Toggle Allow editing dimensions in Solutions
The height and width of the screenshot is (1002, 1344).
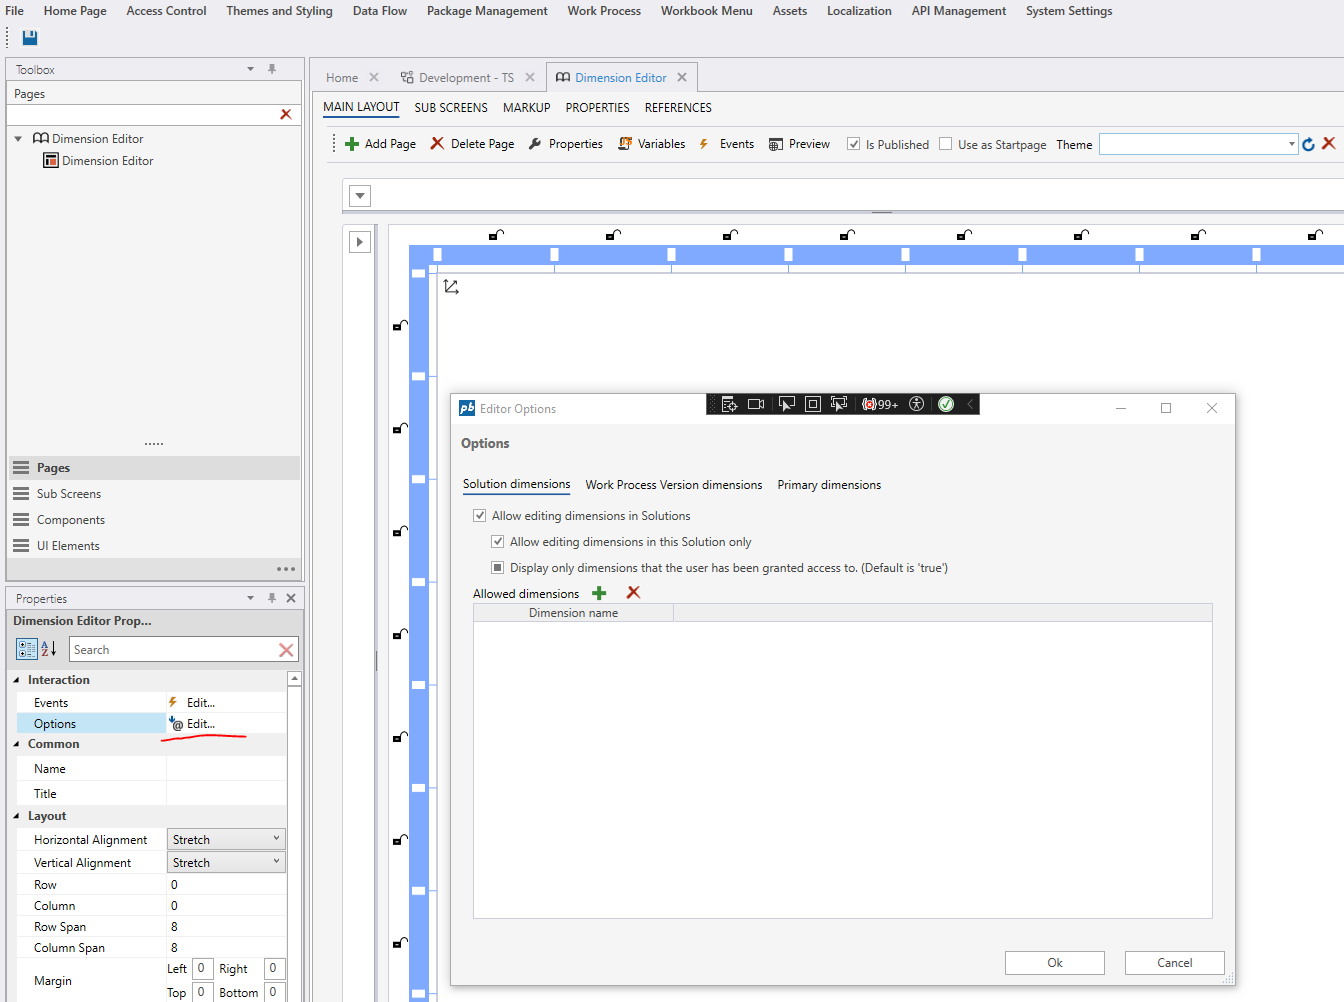(479, 516)
